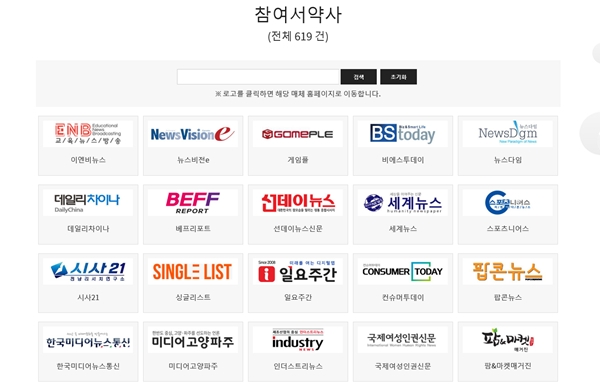Click the NewsVision e logo
Screen dimensions: 600x384
193,133
